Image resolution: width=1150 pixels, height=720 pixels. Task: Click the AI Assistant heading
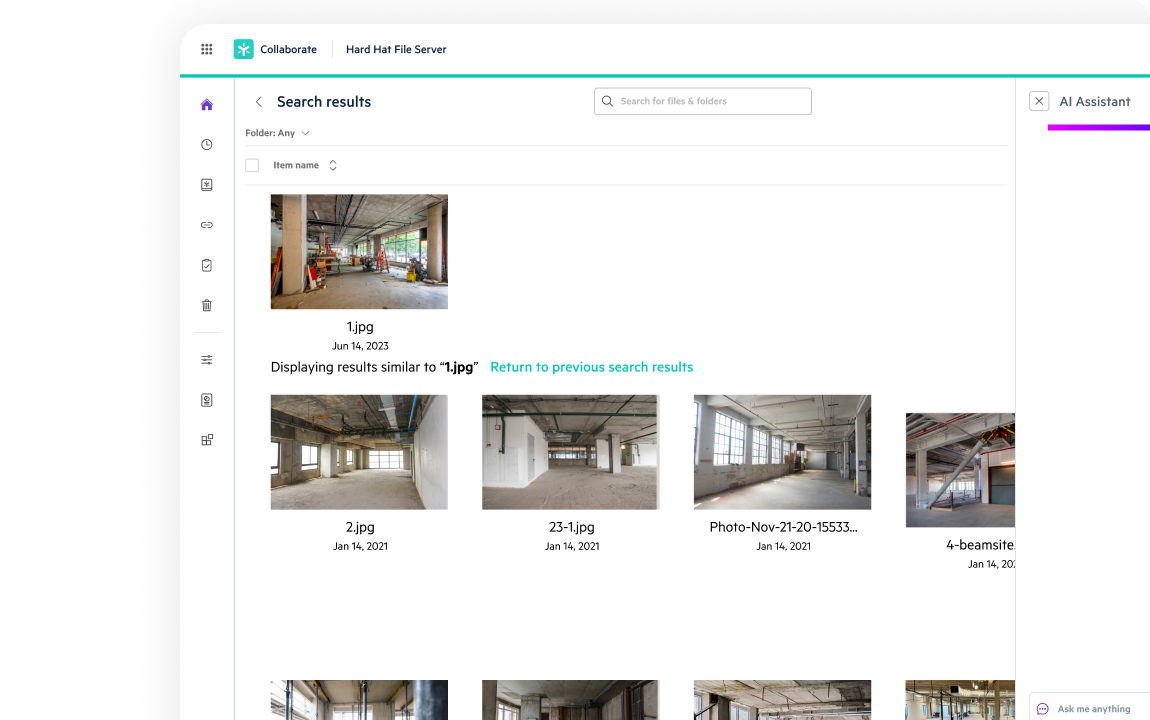coord(1094,102)
